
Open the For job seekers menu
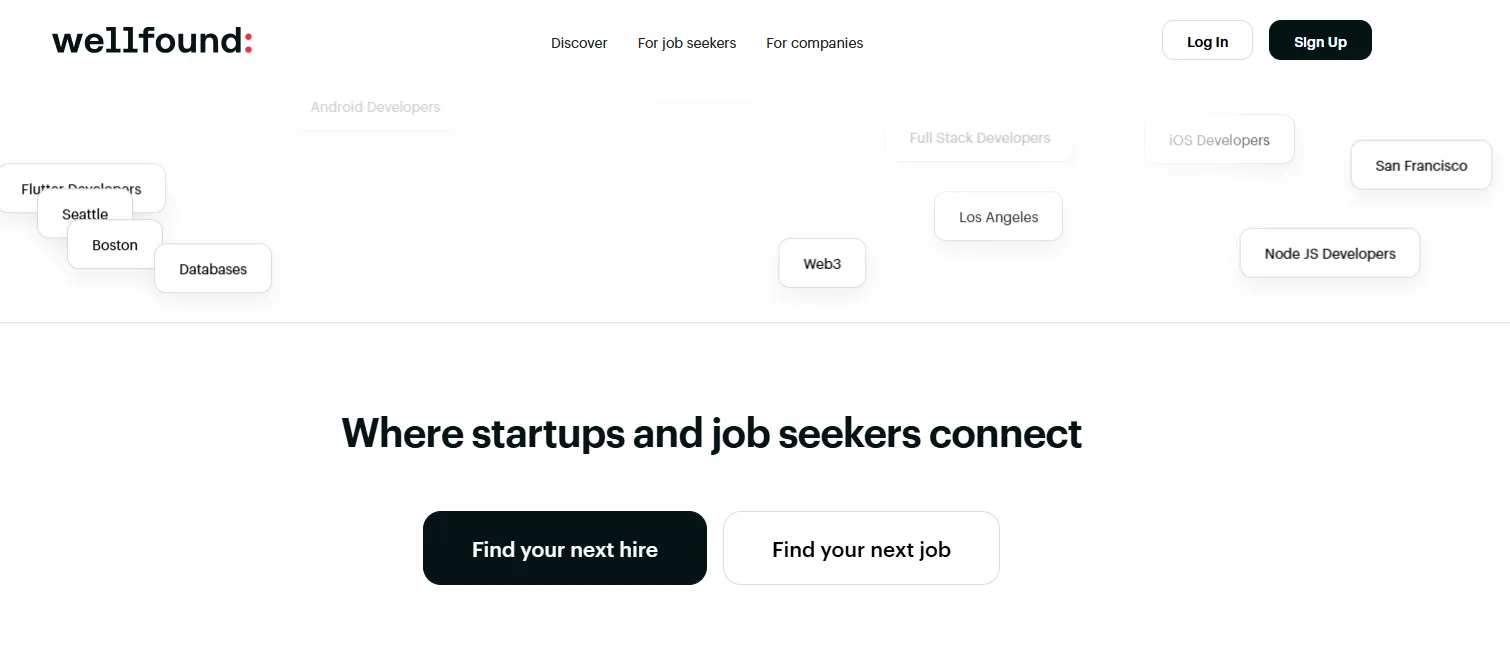pos(687,43)
